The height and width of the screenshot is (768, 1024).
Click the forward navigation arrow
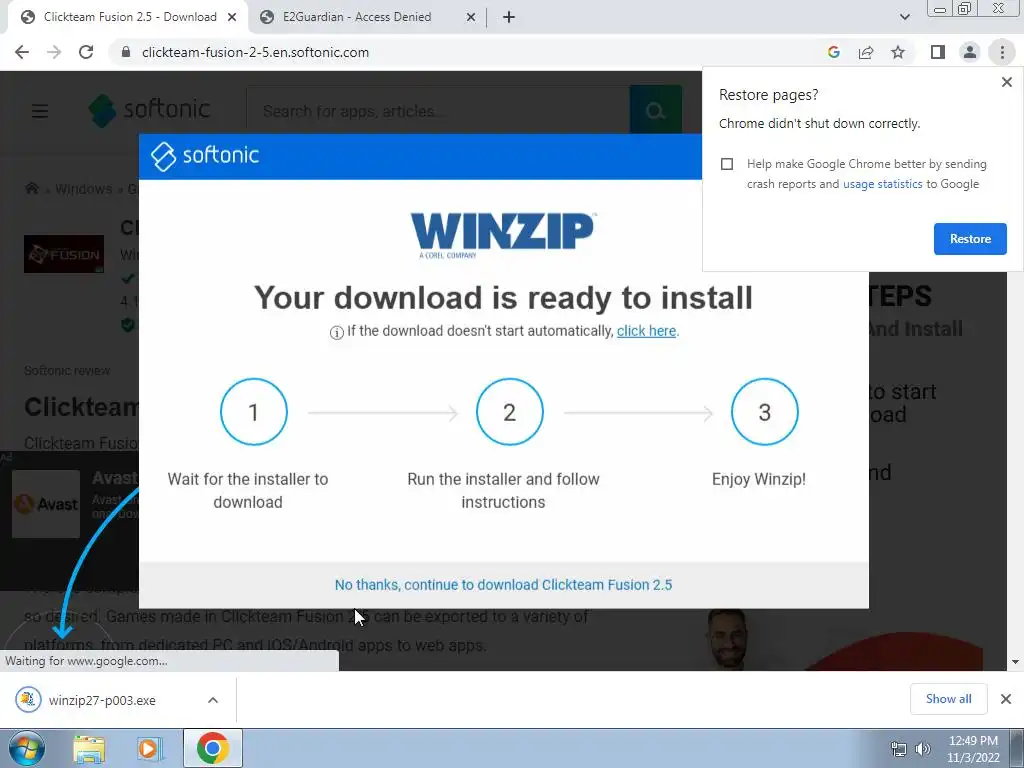[x=54, y=52]
